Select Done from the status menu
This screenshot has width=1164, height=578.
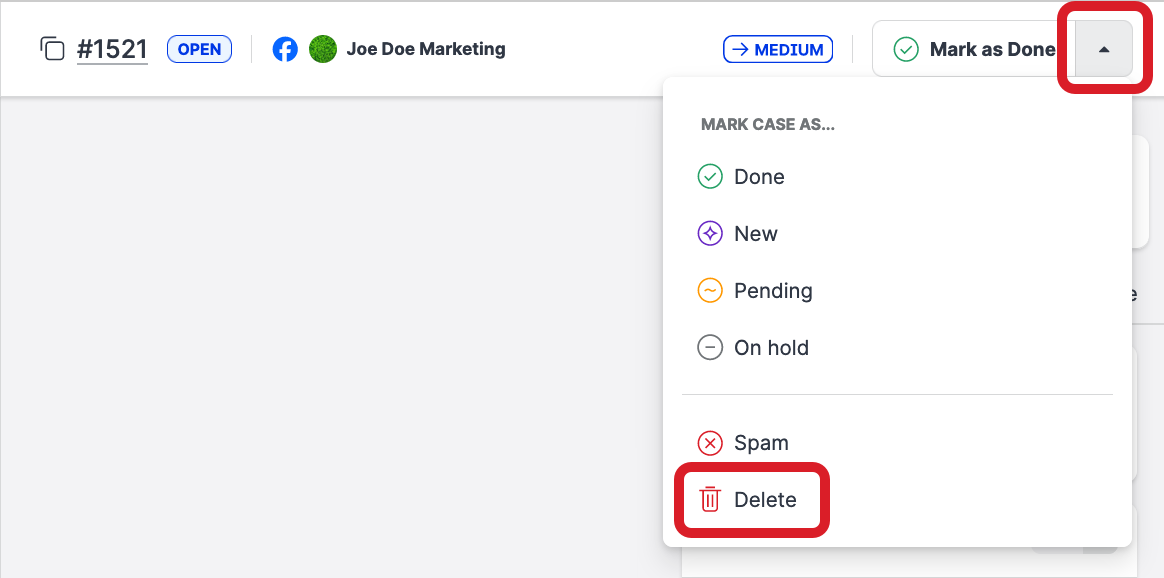[759, 177]
